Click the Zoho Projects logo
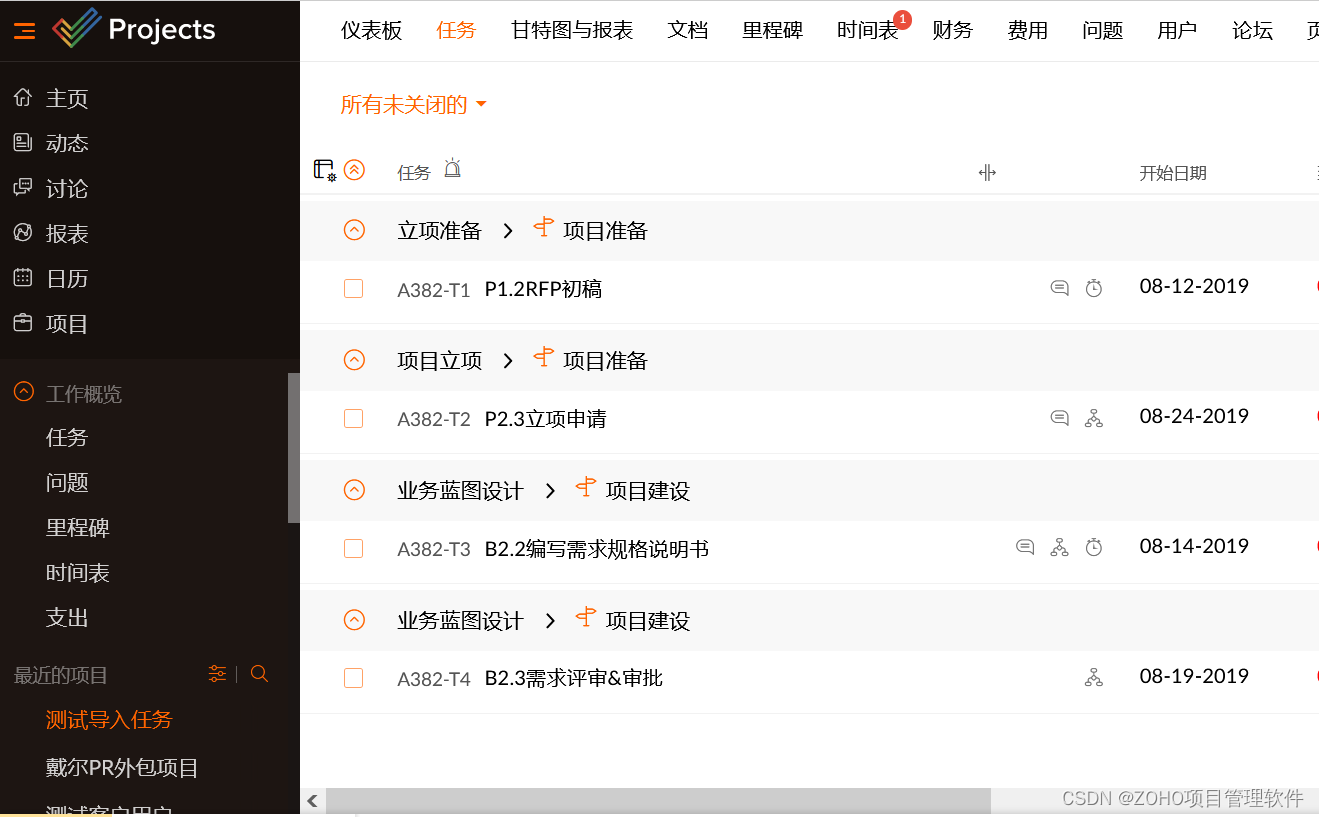Screen dimensions: 1319x817 click(x=133, y=30)
